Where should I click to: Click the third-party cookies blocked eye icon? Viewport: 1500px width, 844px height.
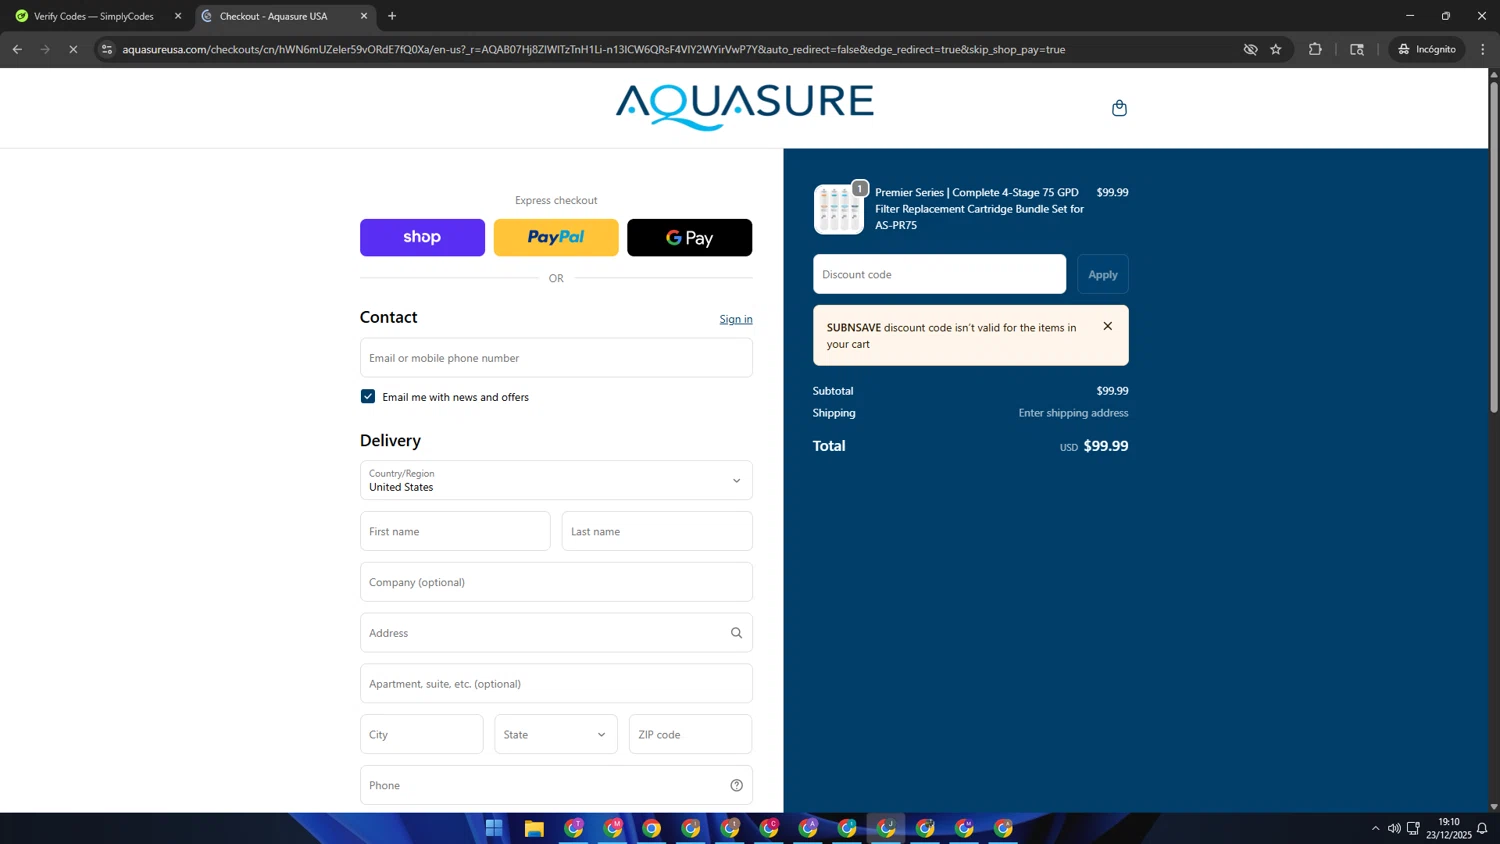[x=1250, y=49]
